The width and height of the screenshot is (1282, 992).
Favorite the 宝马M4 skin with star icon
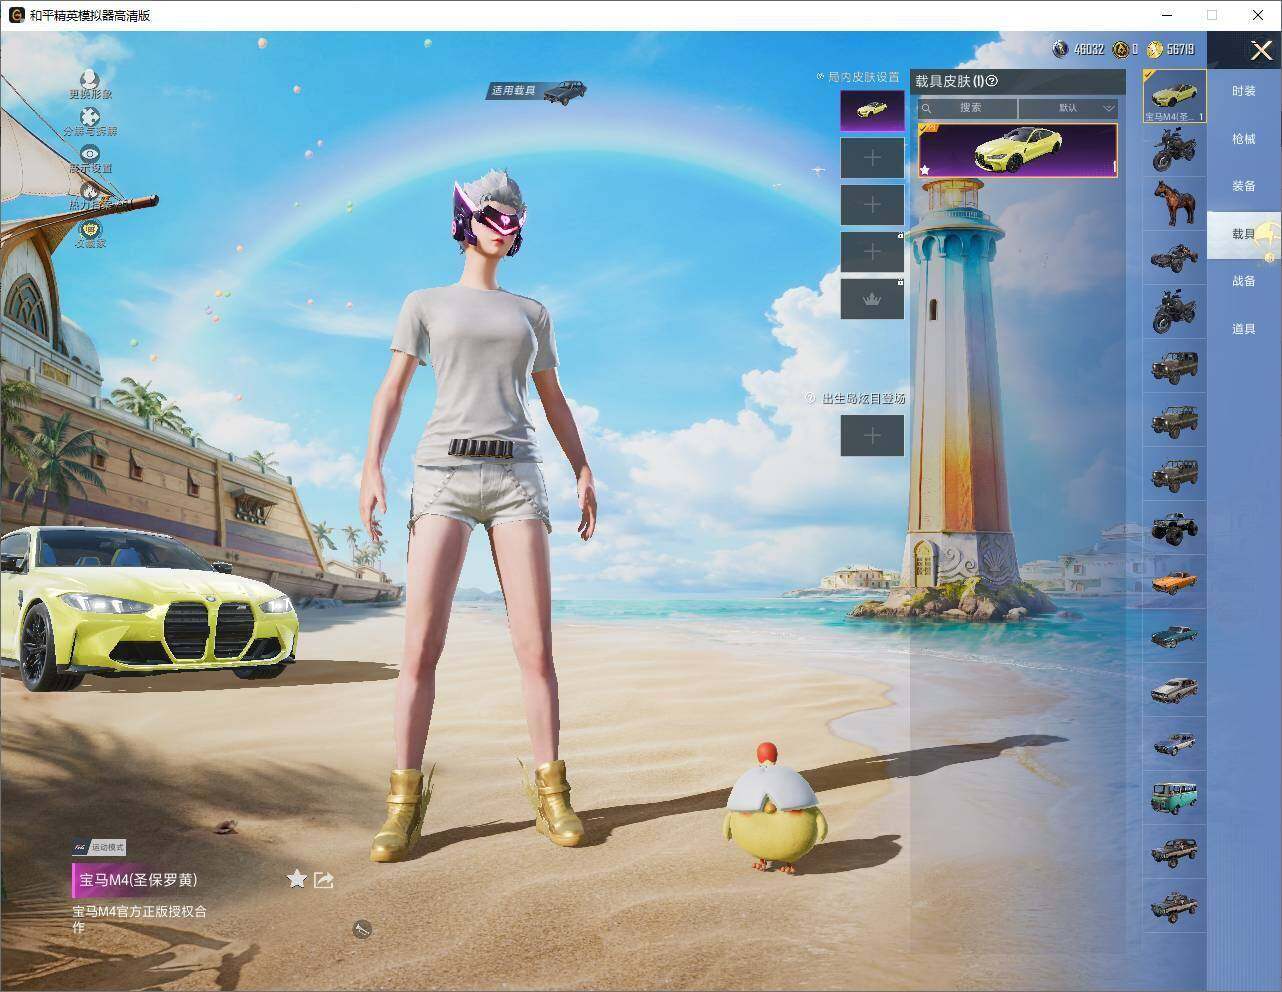[x=296, y=878]
